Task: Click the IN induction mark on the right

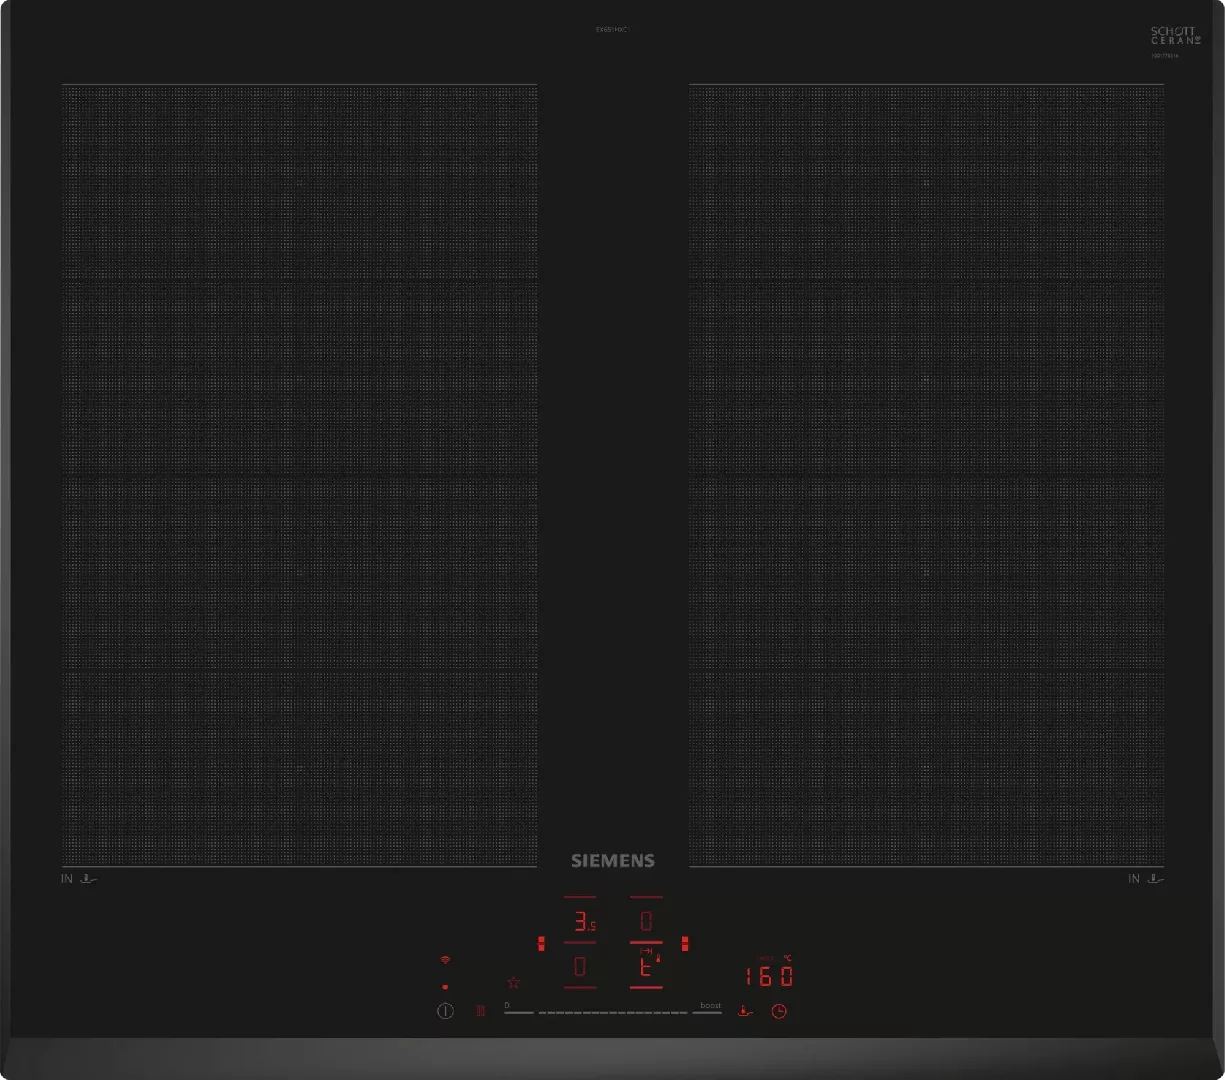Action: click(x=1134, y=879)
